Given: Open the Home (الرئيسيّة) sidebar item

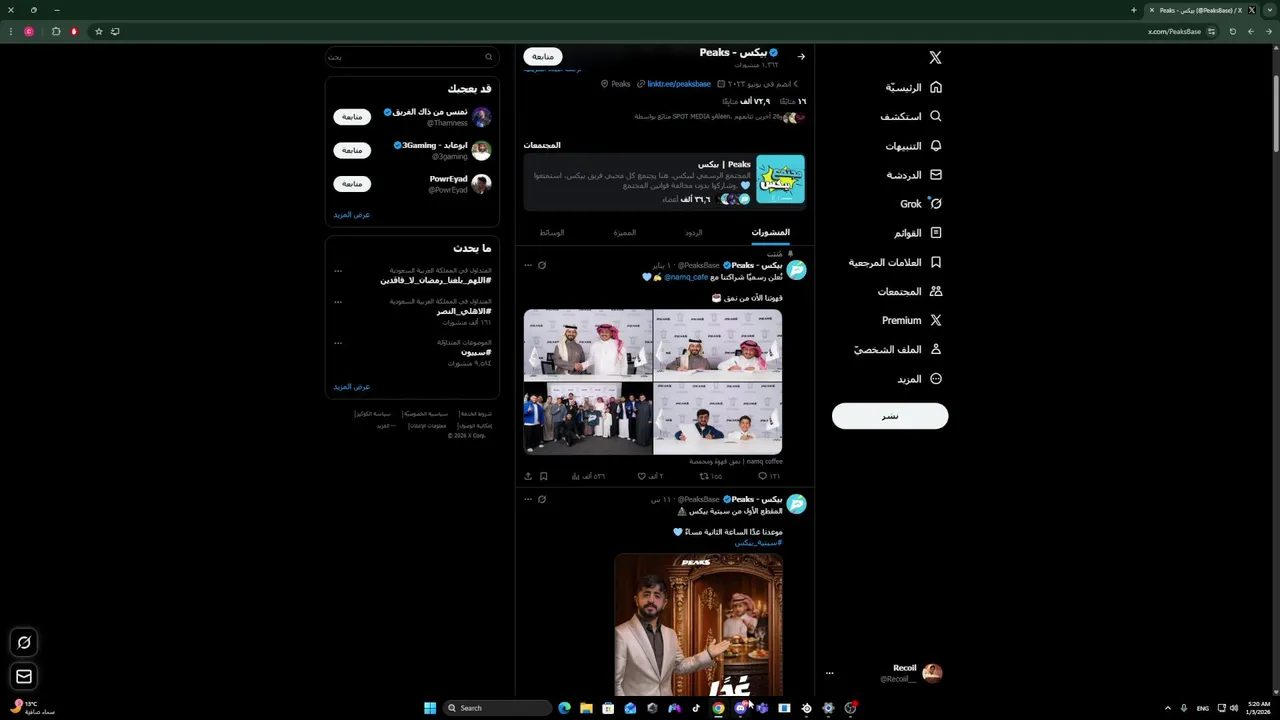Looking at the screenshot, I should [x=913, y=87].
